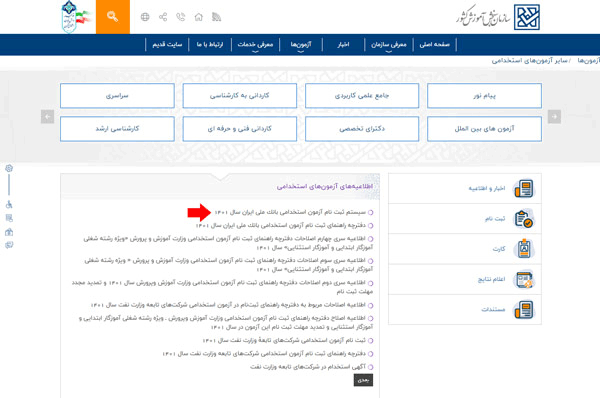Expand معرفی خدمات menu
Screen dimensions: 600x398
[255, 44]
